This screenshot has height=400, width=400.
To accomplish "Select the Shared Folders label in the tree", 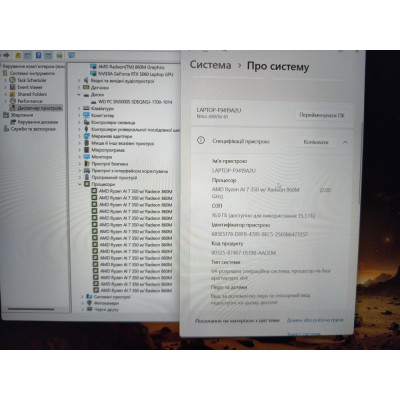I will tap(32, 94).
